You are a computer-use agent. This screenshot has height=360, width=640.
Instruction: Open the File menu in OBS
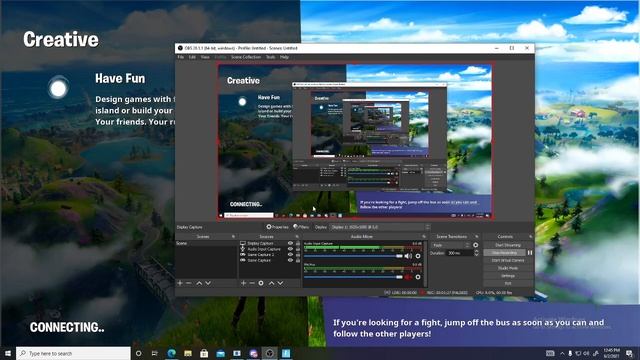click(x=180, y=57)
